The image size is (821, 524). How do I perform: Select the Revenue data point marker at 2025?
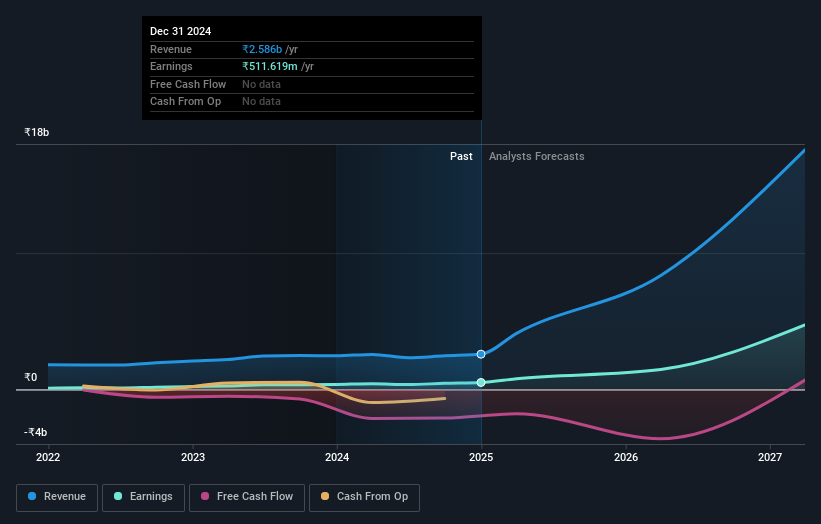(x=481, y=354)
